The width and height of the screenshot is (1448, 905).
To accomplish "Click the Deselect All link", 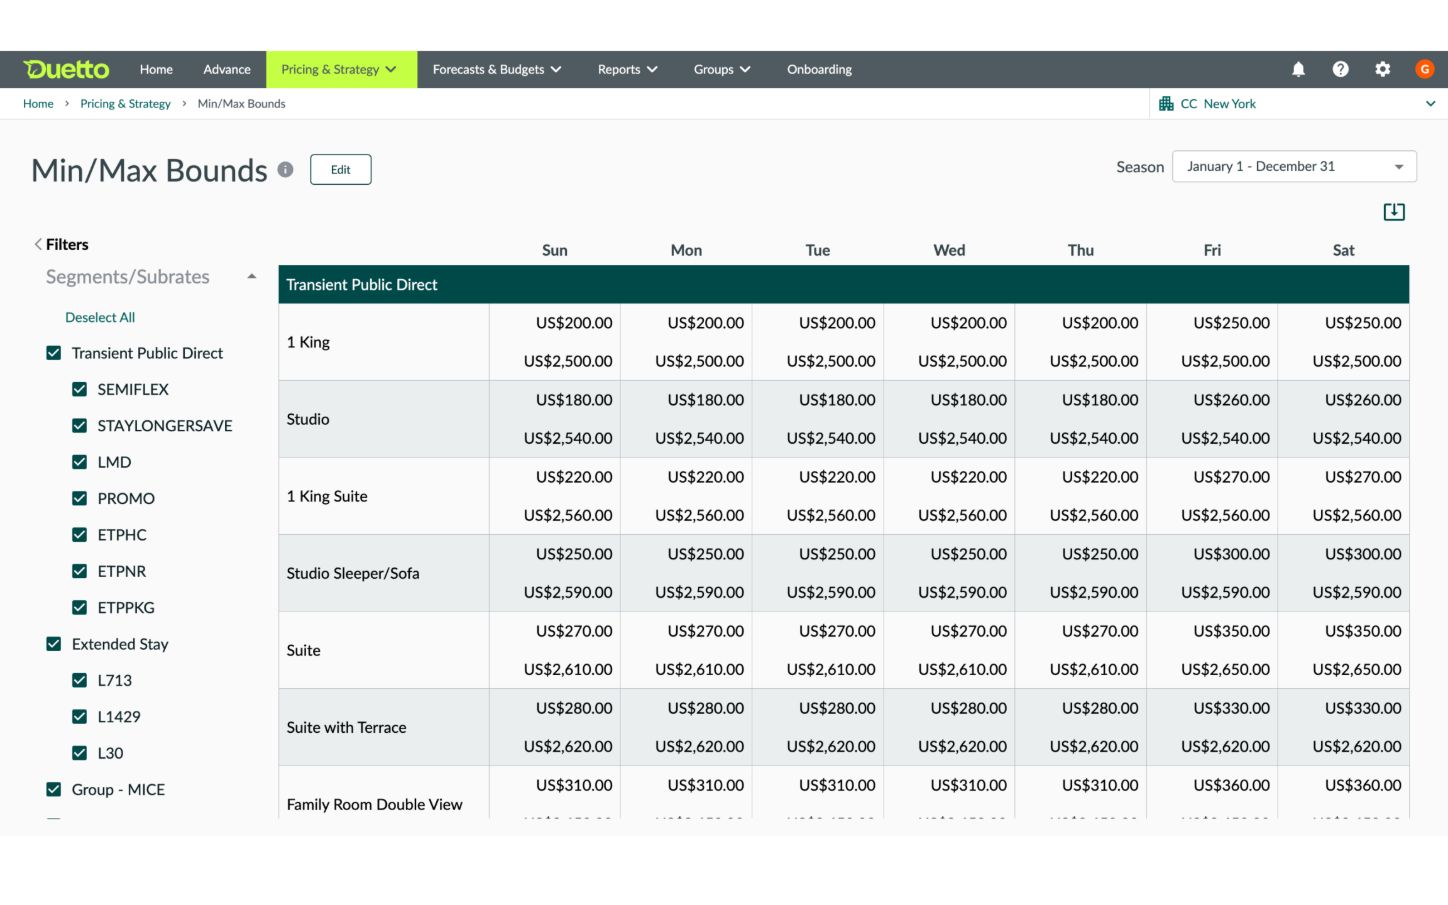I will click(x=100, y=318).
